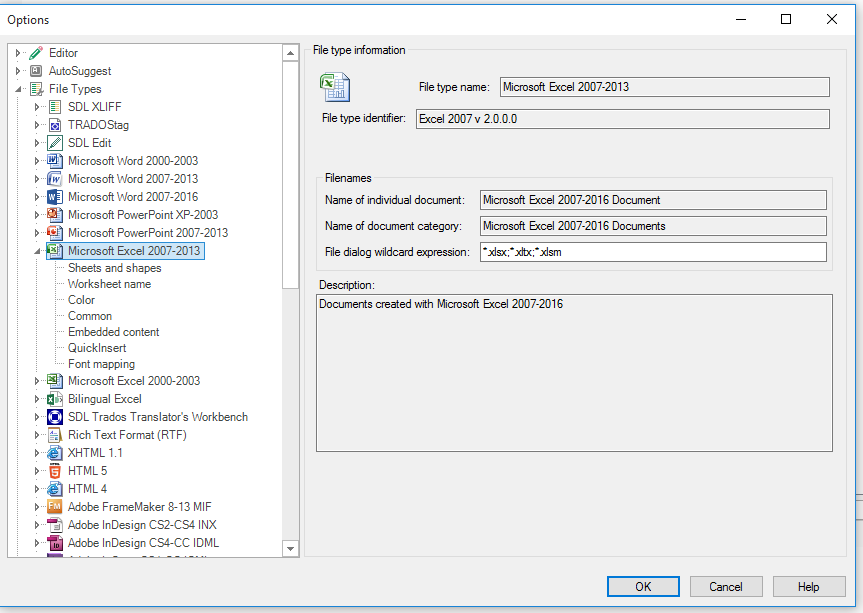The image size is (863, 613).
Task: Click the TRADOStag file icon
Action: click(x=55, y=125)
